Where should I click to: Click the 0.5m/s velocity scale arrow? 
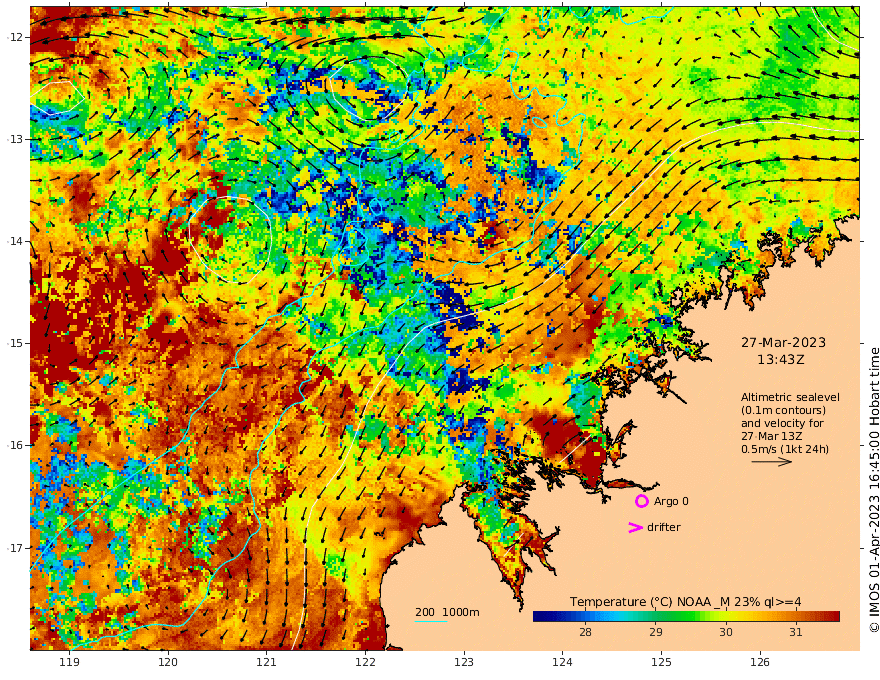772,462
